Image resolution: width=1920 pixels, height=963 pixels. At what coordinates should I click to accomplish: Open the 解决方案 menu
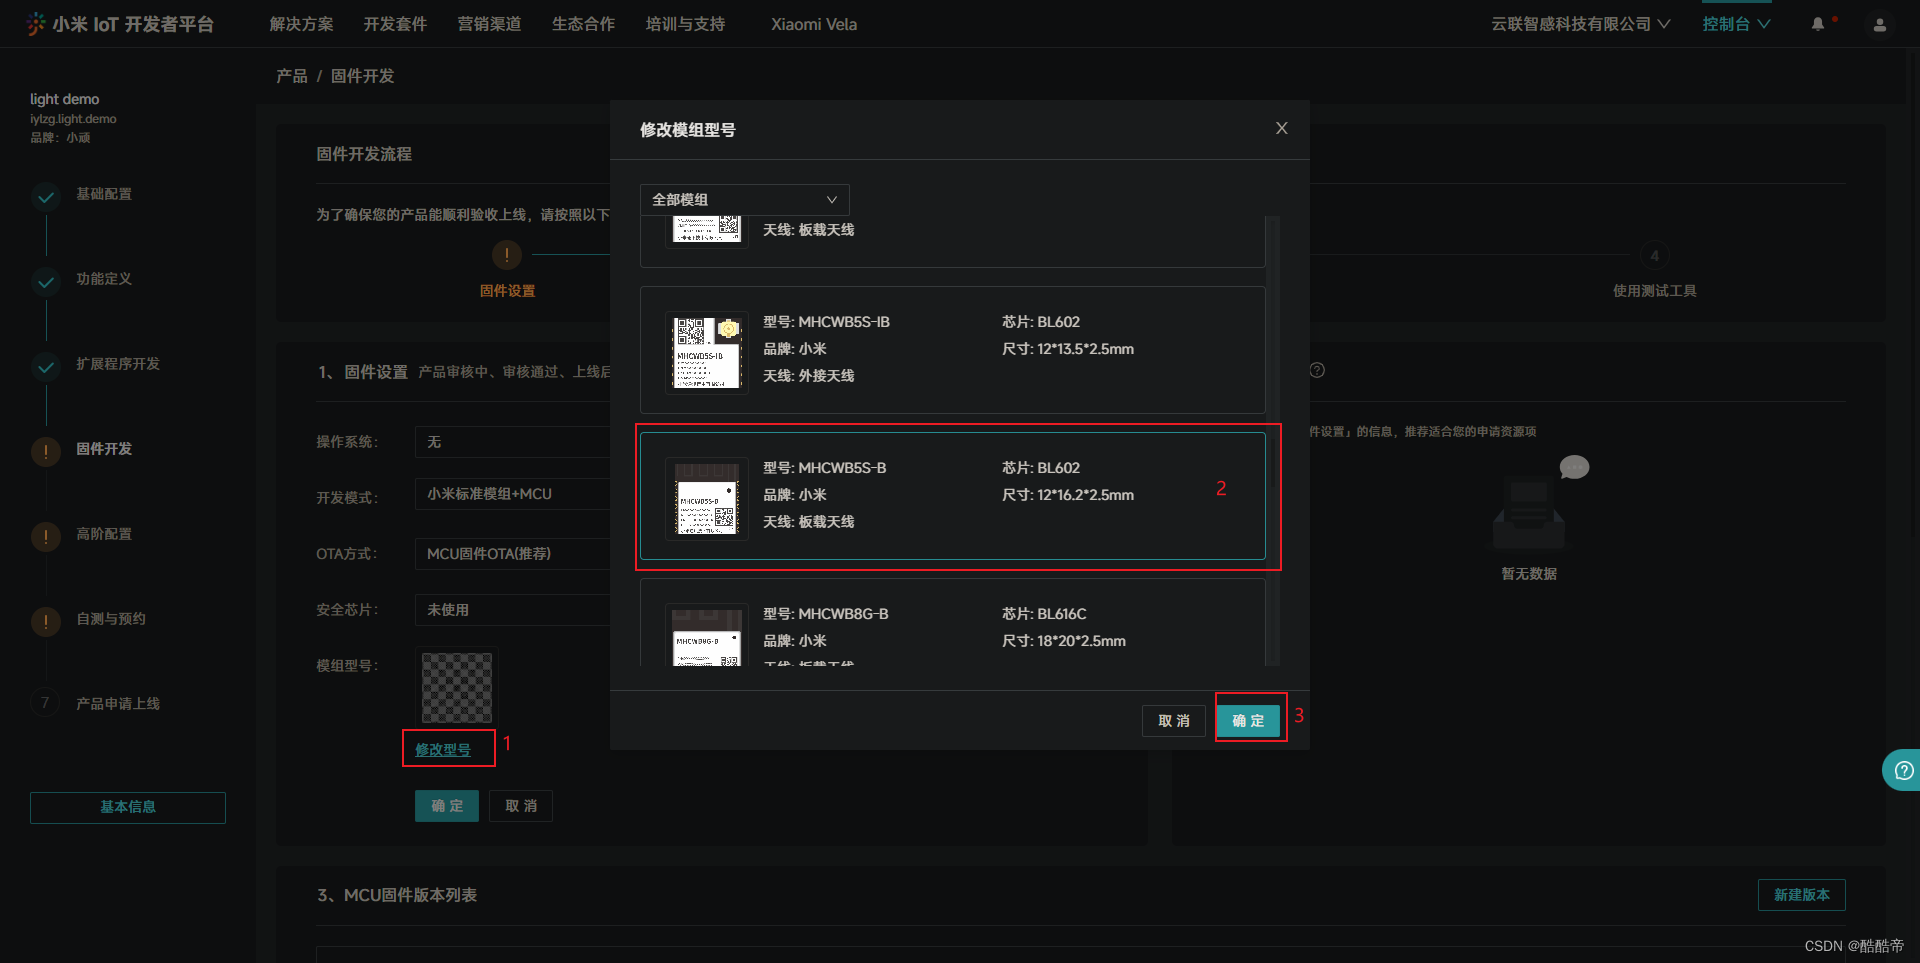(301, 24)
